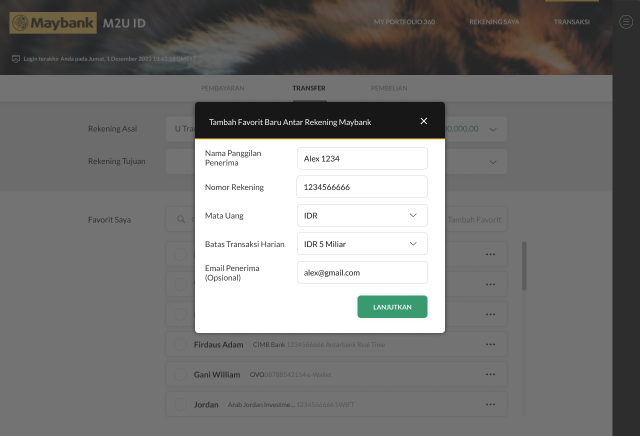Viewport: 640px width, 436px height.
Task: Switch to the Pembelian tab
Action: point(389,88)
